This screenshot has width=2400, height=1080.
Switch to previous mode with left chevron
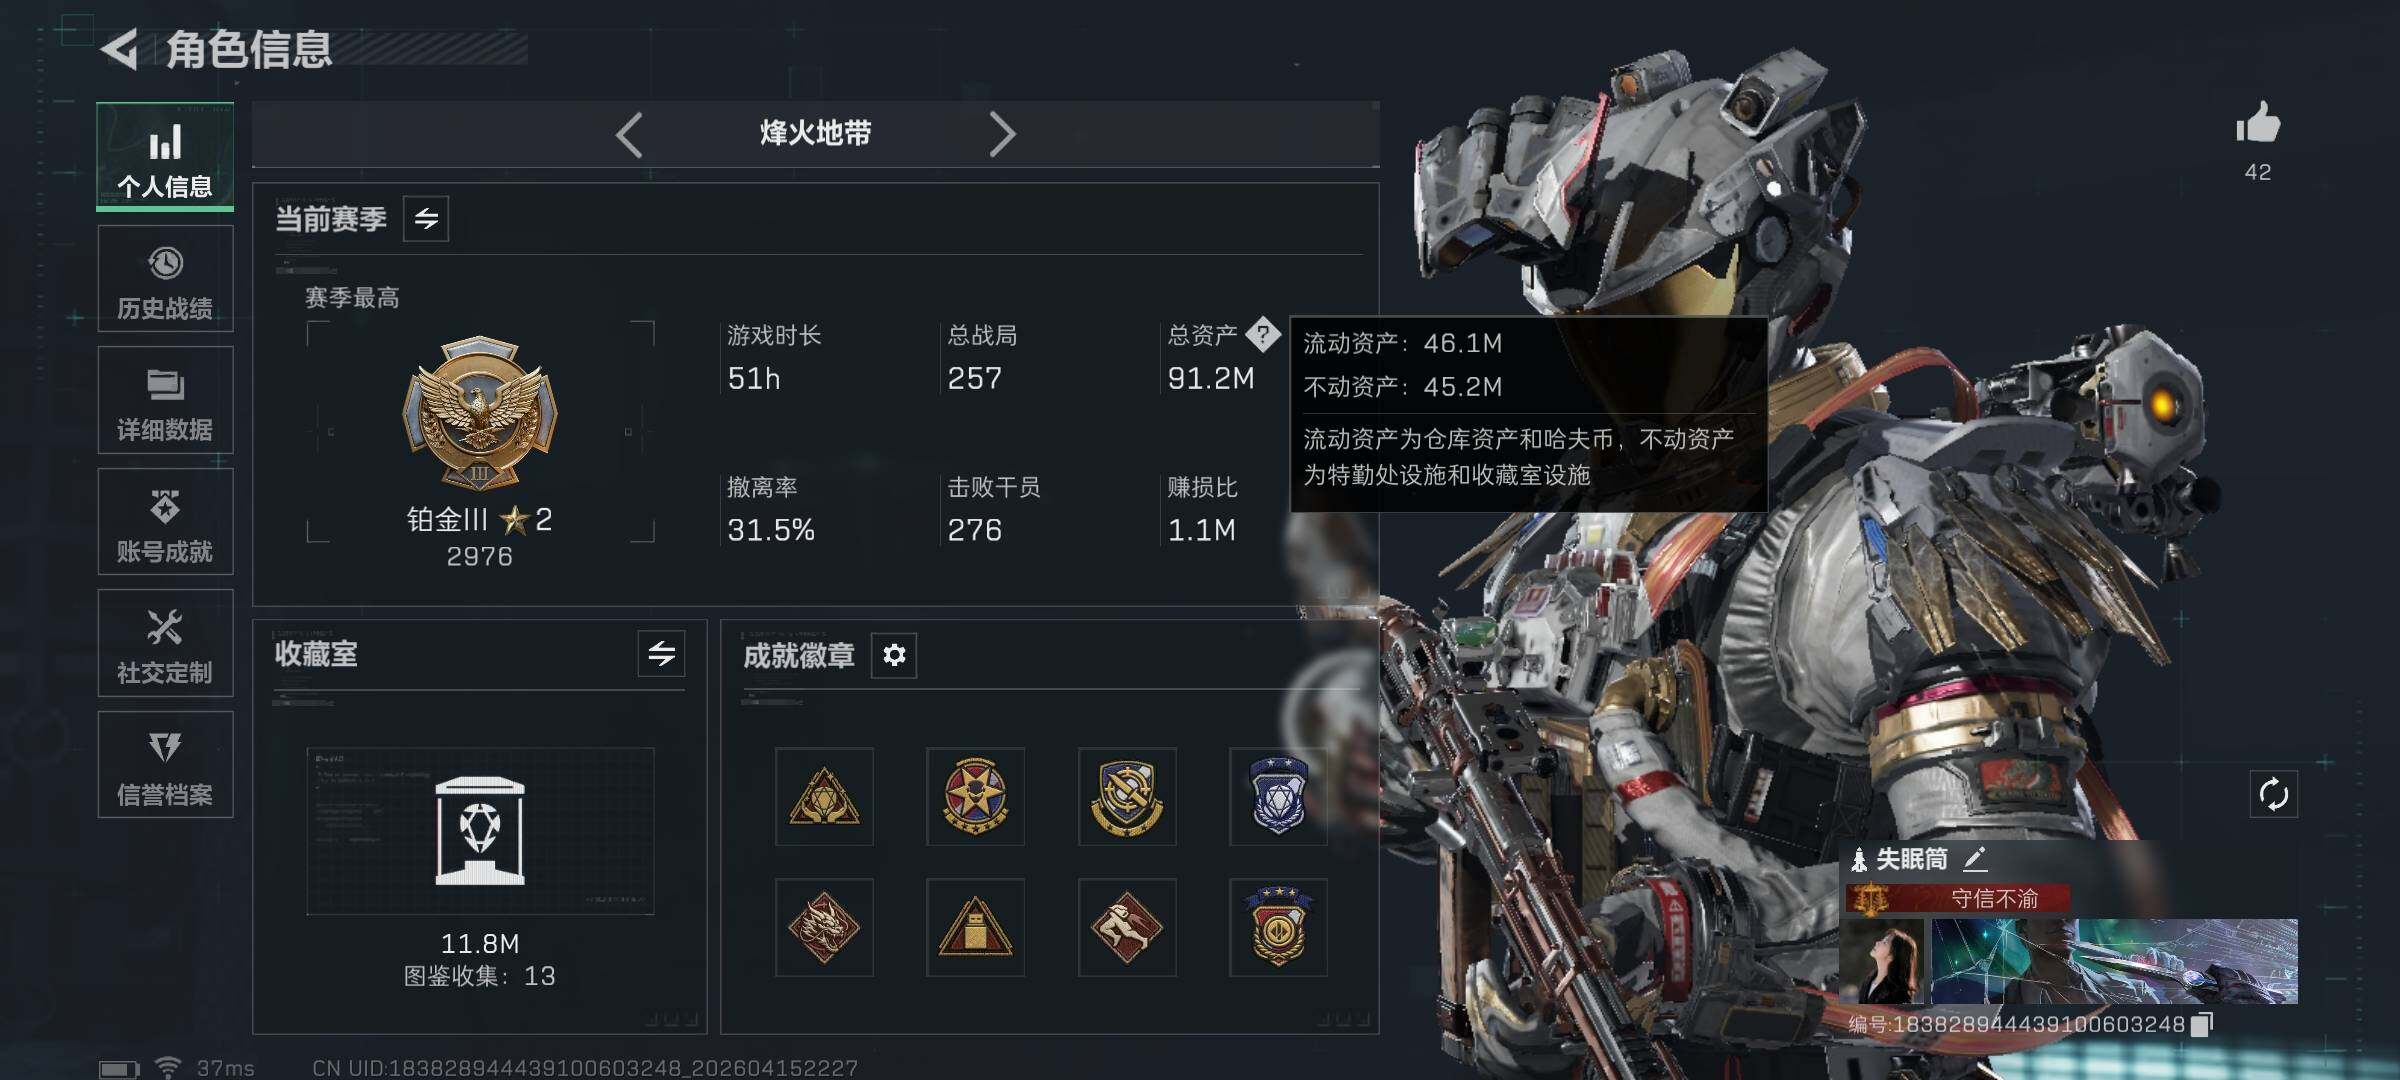pos(629,134)
